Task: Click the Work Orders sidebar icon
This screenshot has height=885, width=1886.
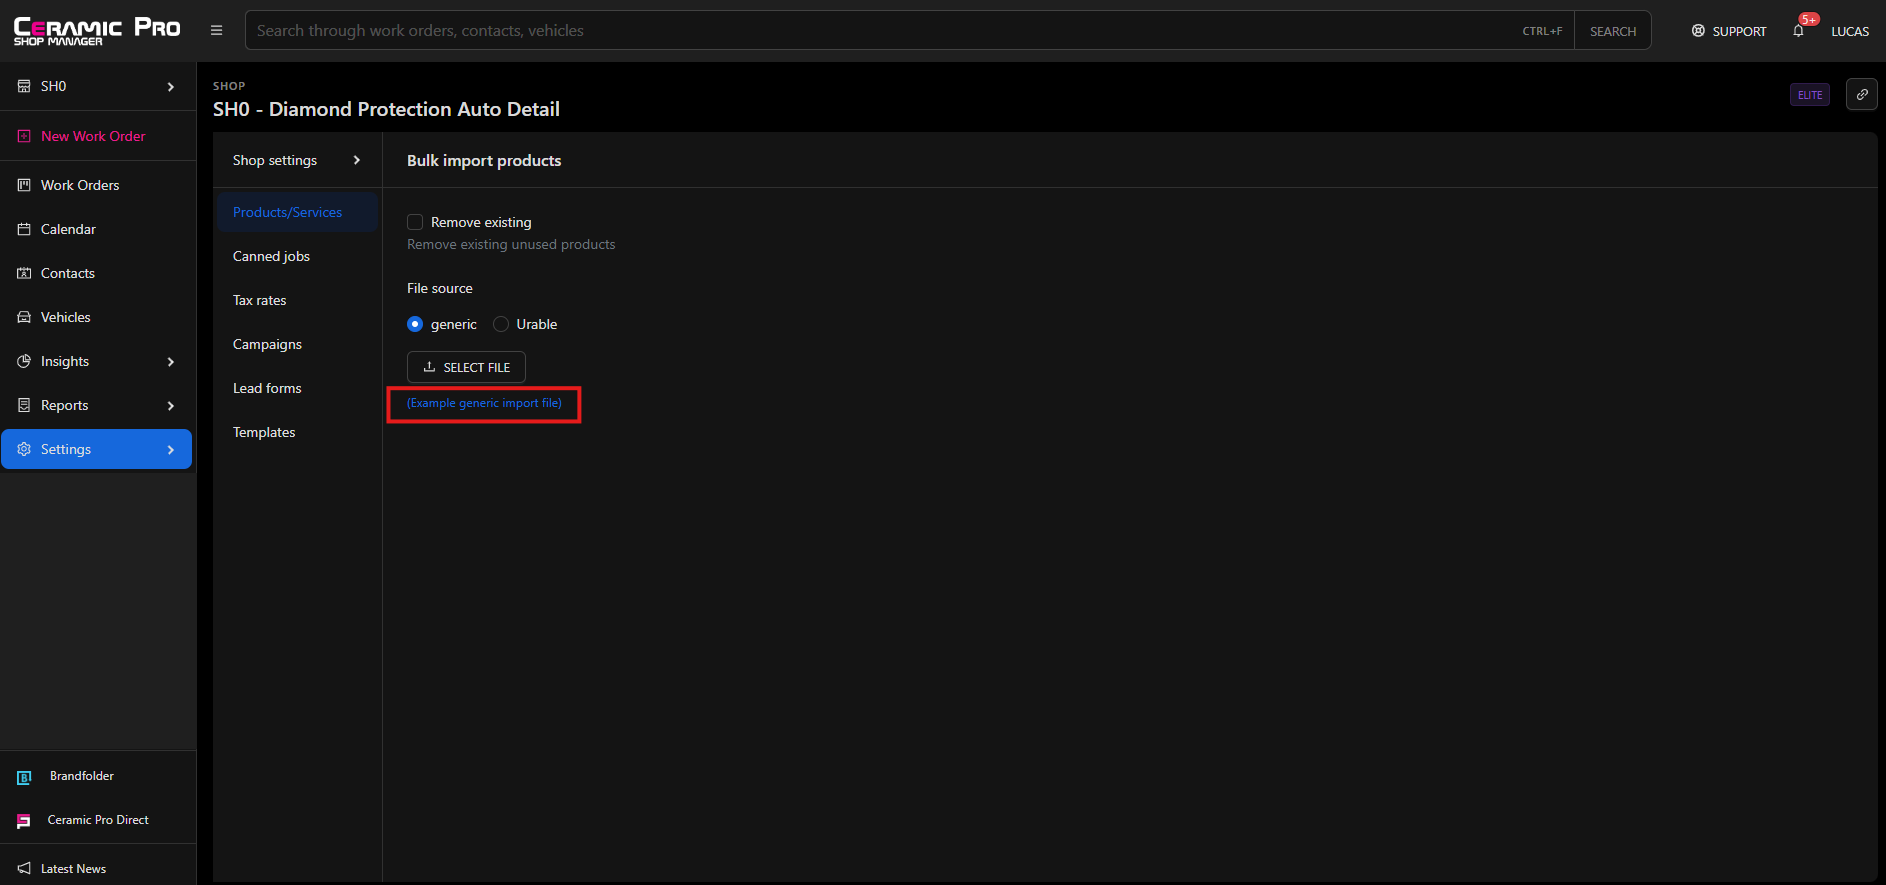Action: tap(24, 185)
